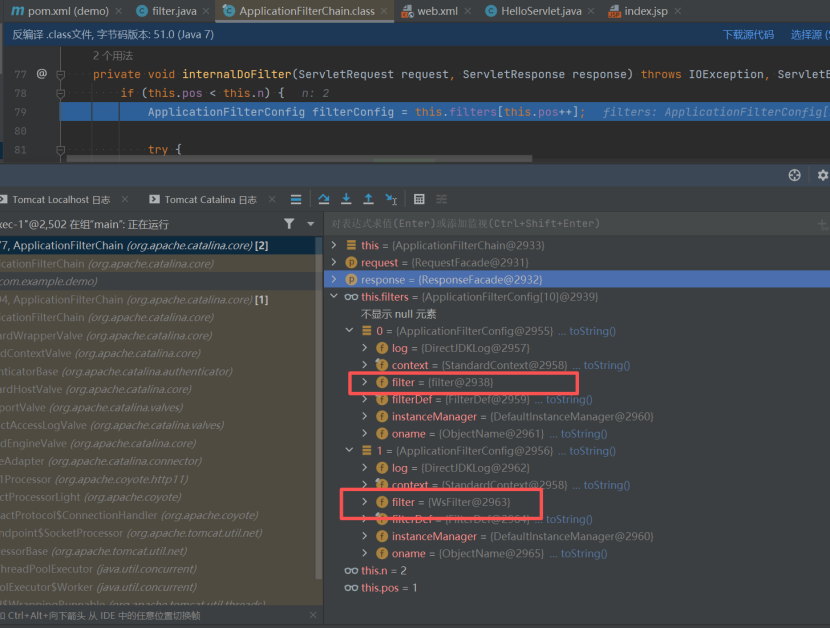Open debug panel settings gear
The width and height of the screenshot is (830, 628).
[823, 175]
